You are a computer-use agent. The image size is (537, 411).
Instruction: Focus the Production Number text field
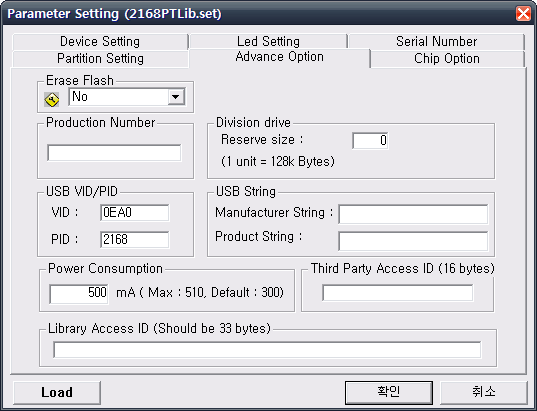114,153
